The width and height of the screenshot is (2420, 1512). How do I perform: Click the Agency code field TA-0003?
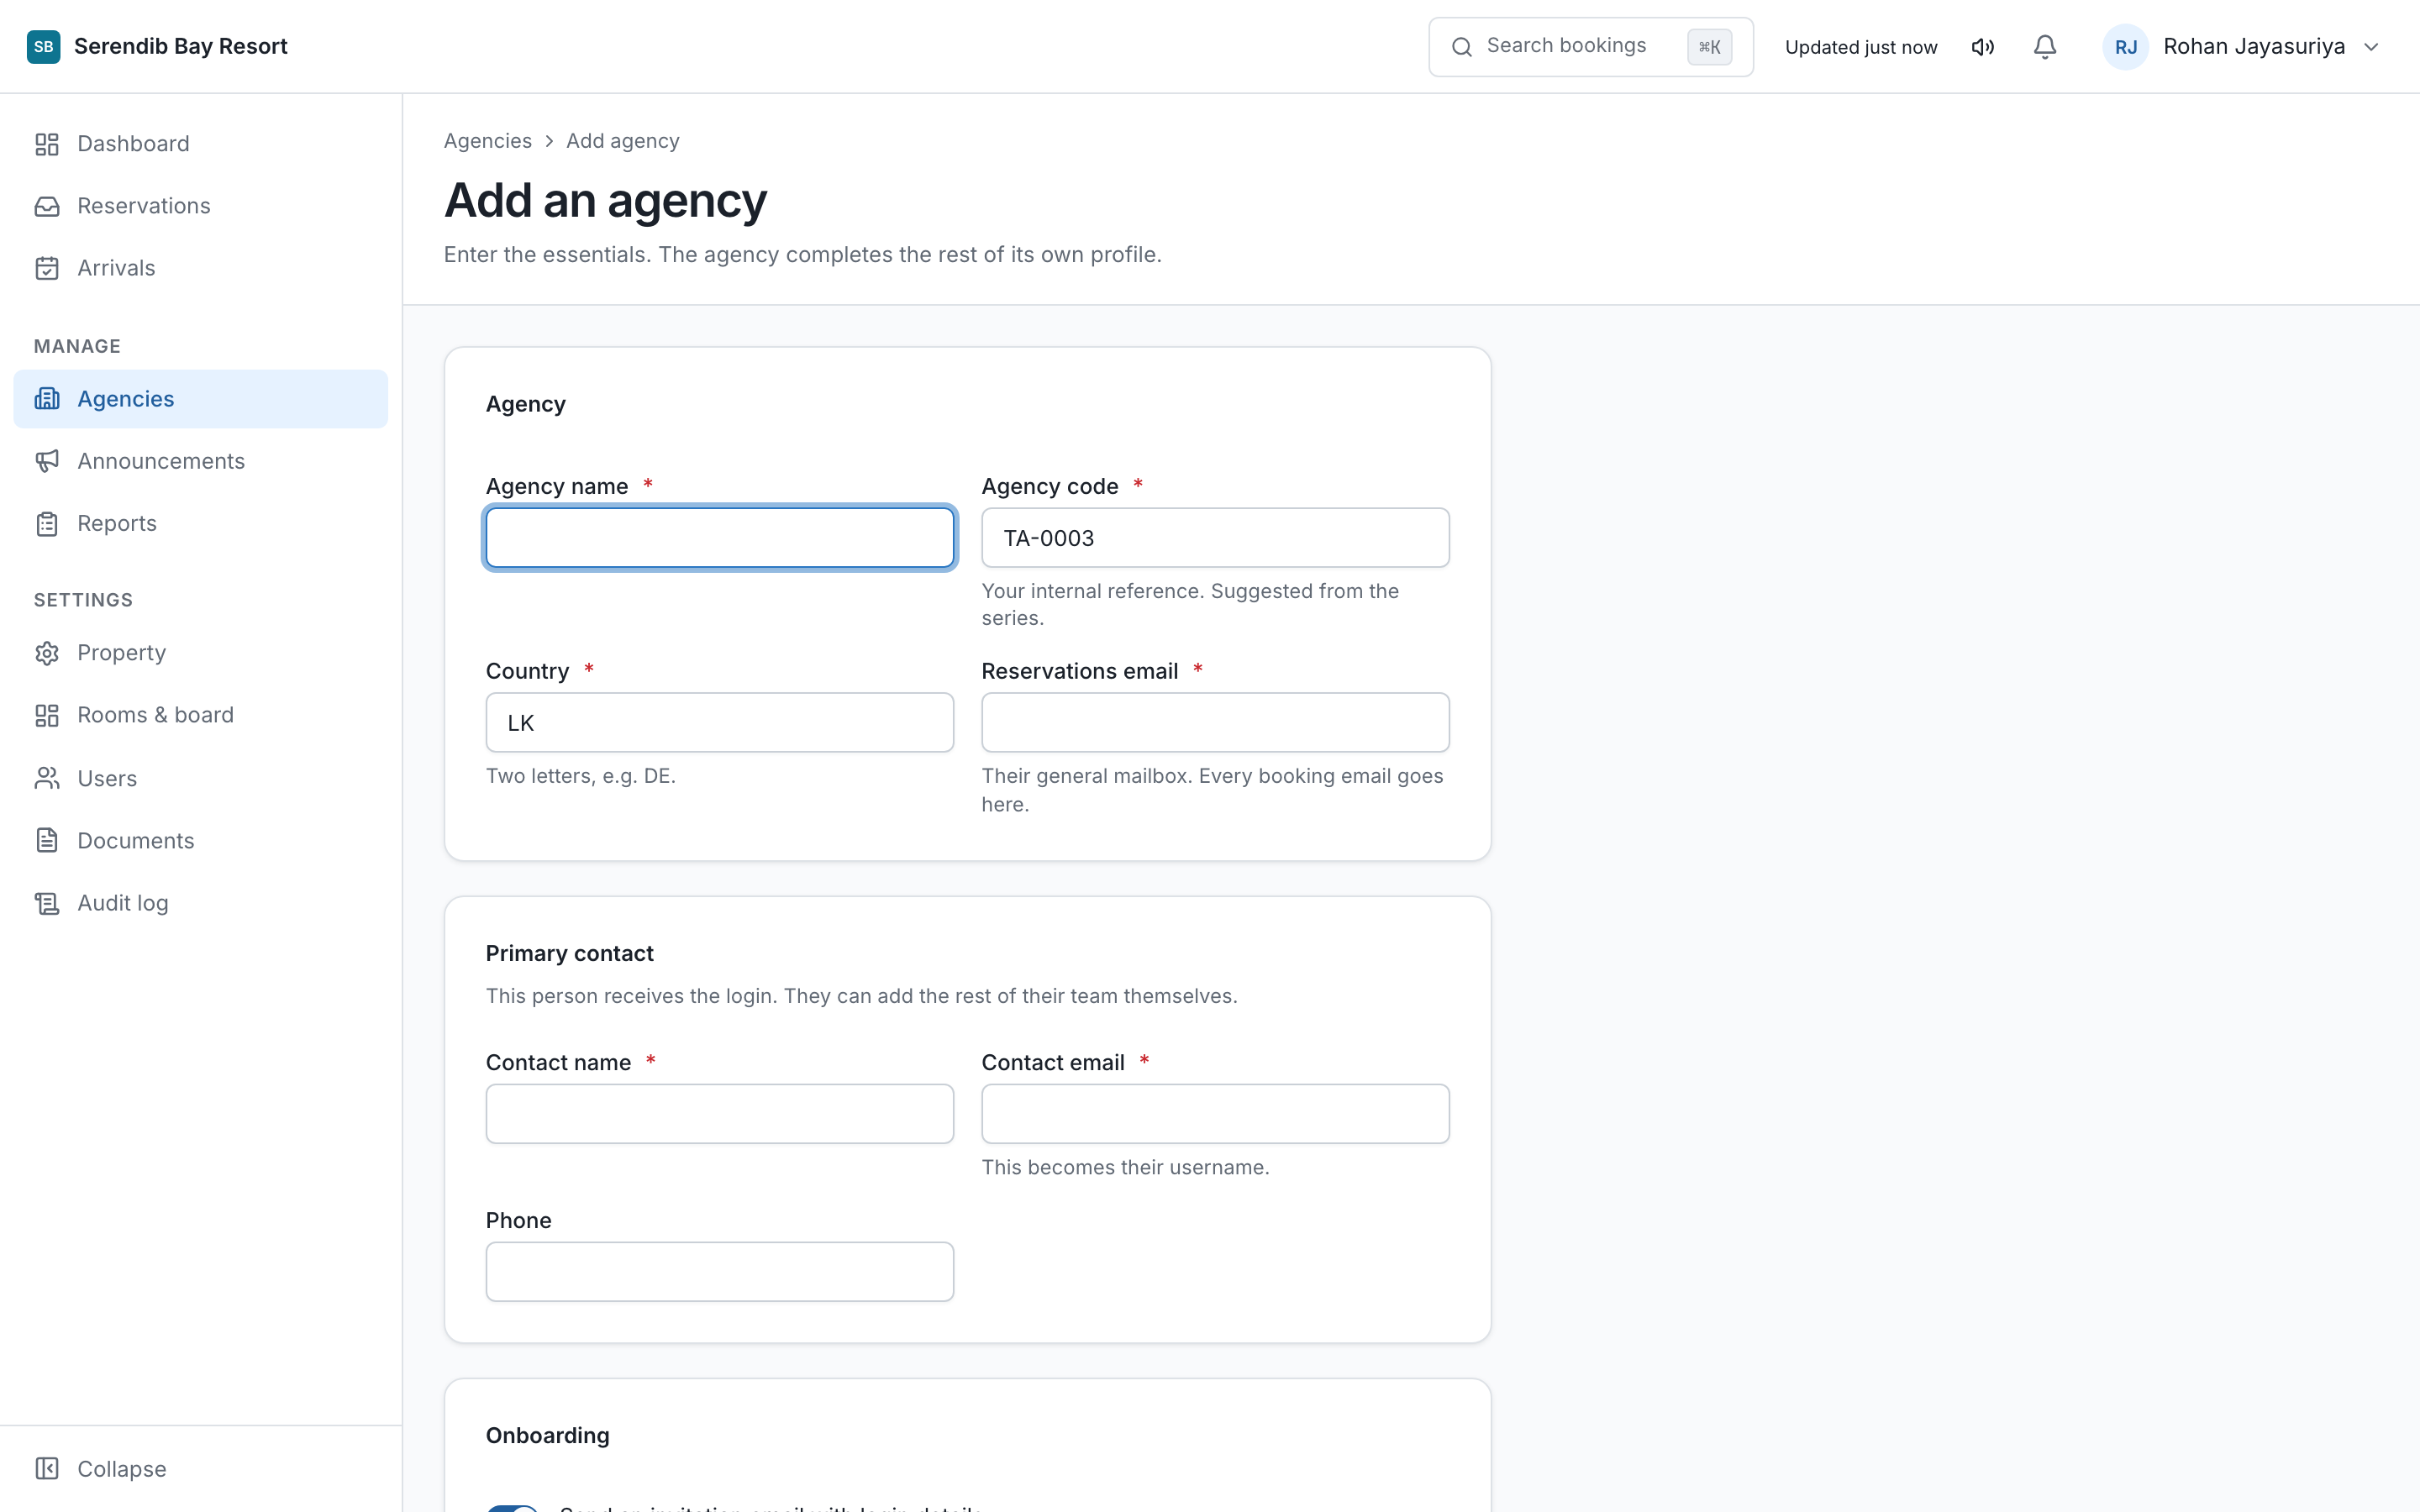point(1215,538)
